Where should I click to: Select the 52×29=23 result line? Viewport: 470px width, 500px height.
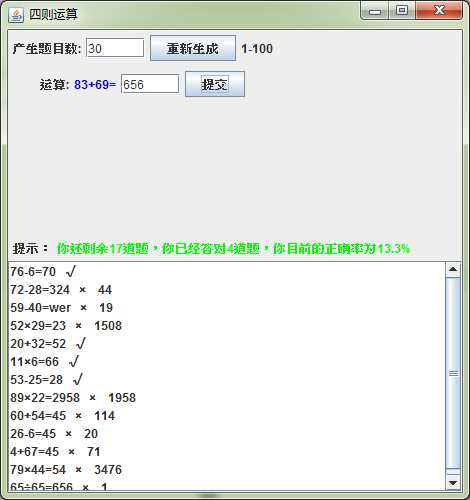(66, 326)
